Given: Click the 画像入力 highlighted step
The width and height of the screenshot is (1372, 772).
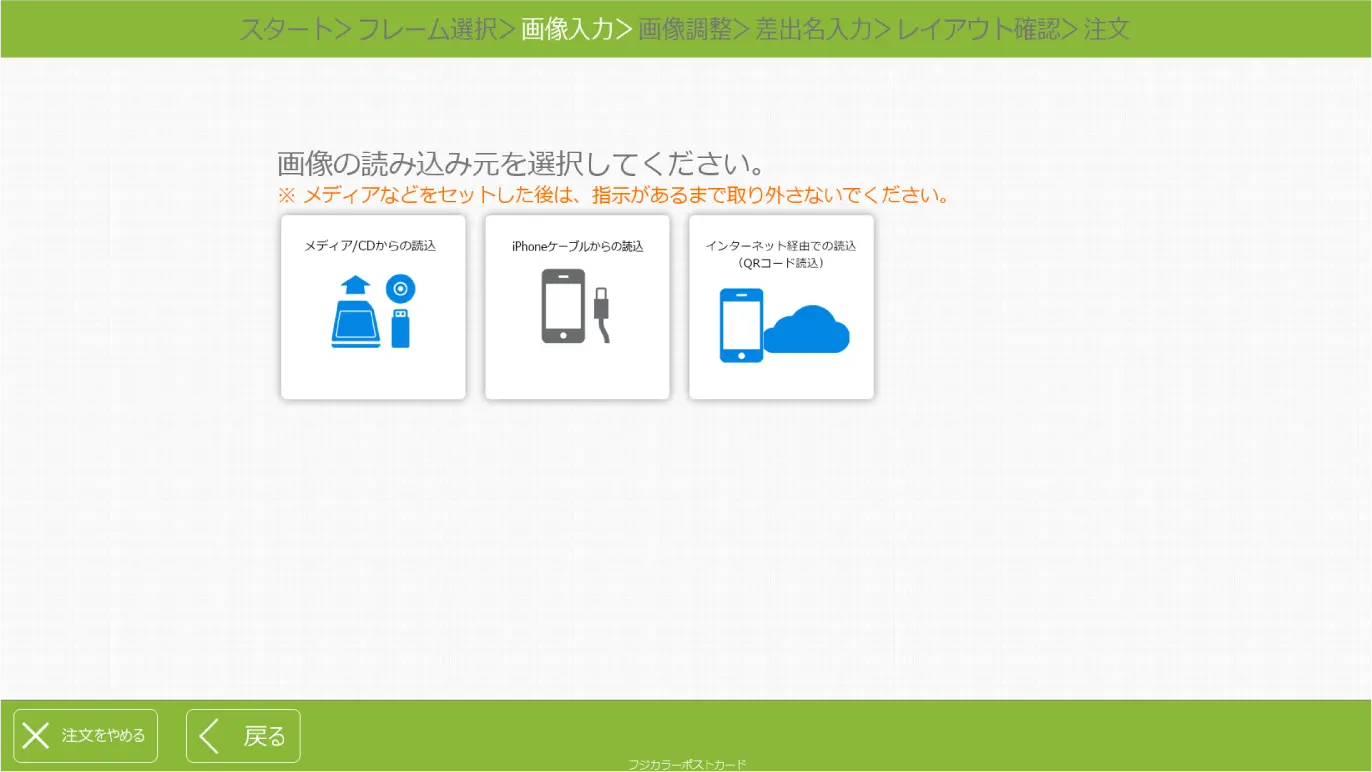Looking at the screenshot, I should pos(565,29).
